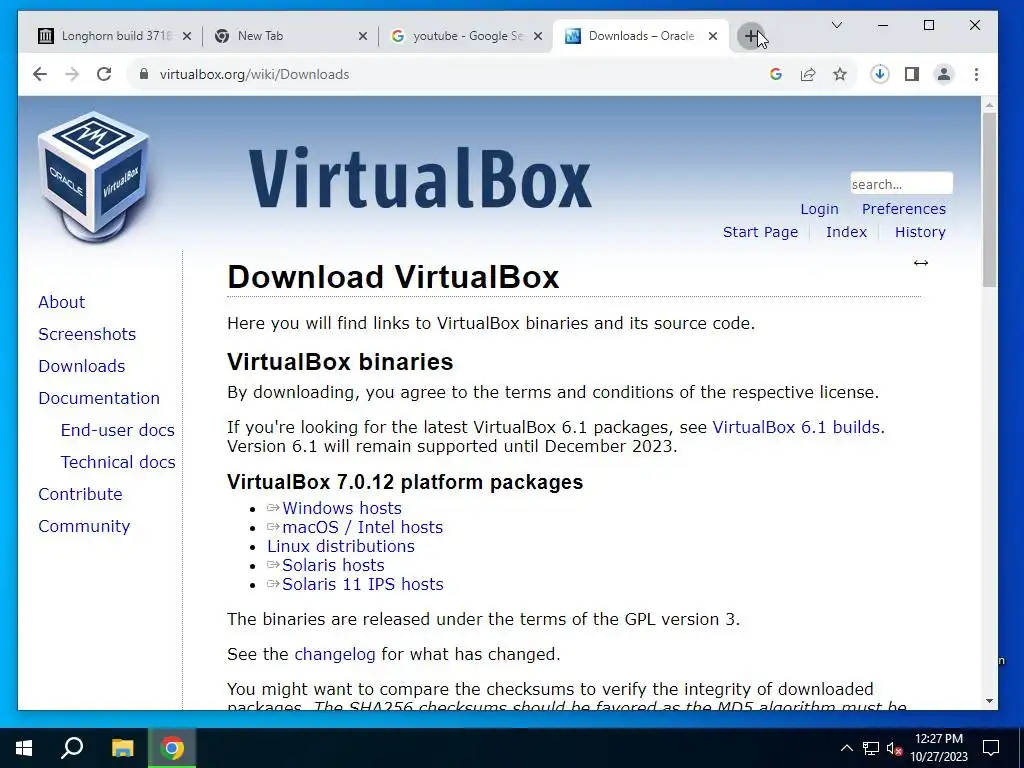Select the Downloads – Oracle tab
The height and width of the screenshot is (768, 1024).
coord(640,36)
